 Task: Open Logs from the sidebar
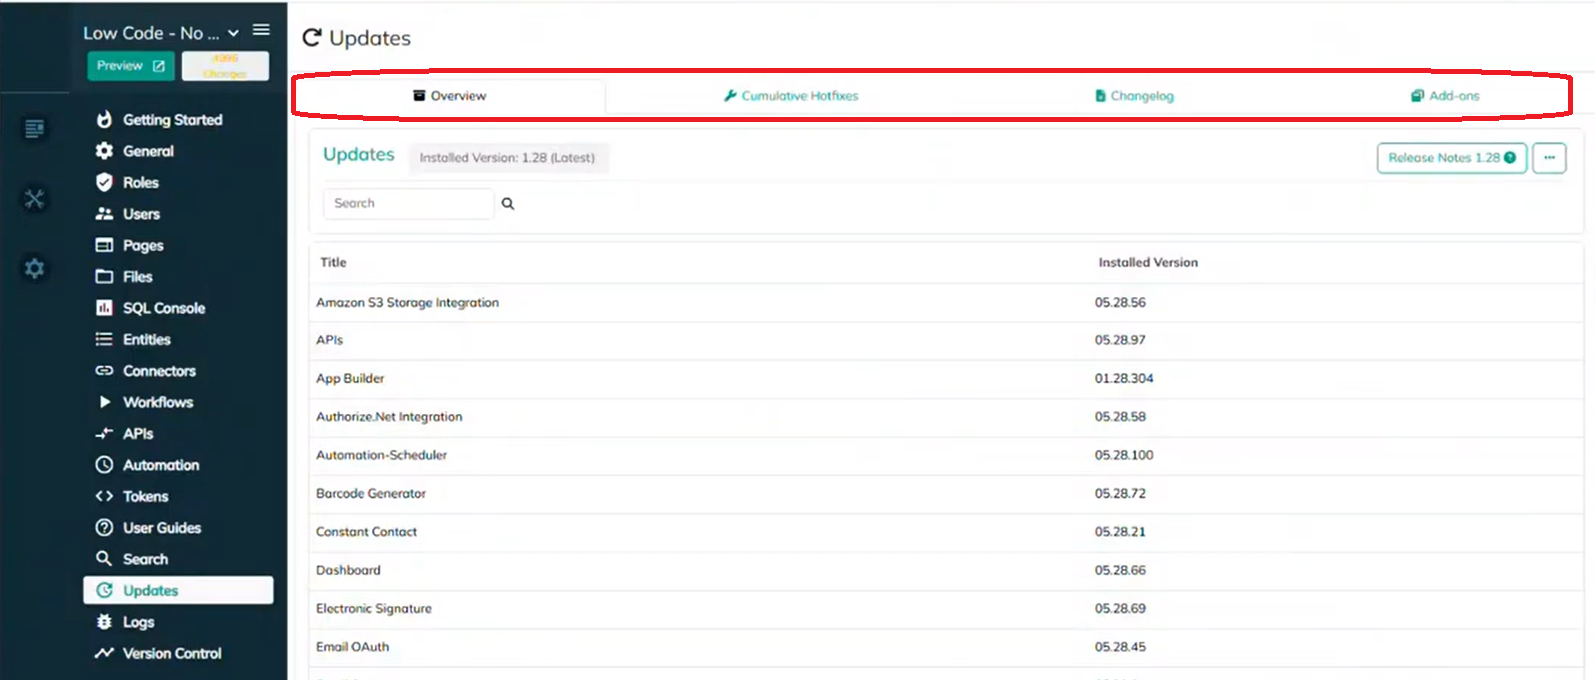tap(138, 622)
